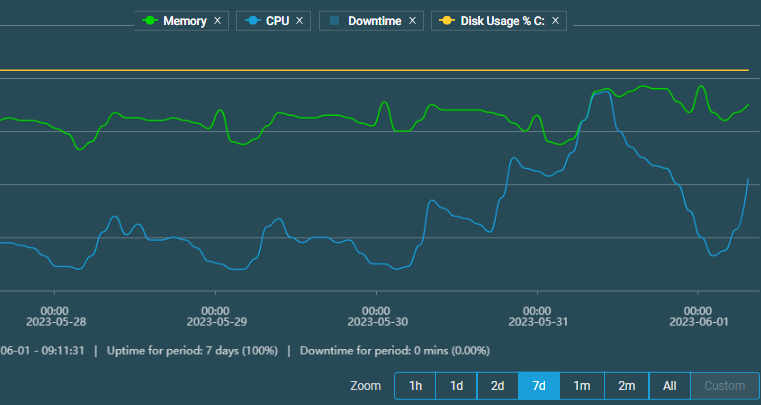Remove Disk Usage % C: from the chart
This screenshot has height=405, width=761.
(555, 20)
